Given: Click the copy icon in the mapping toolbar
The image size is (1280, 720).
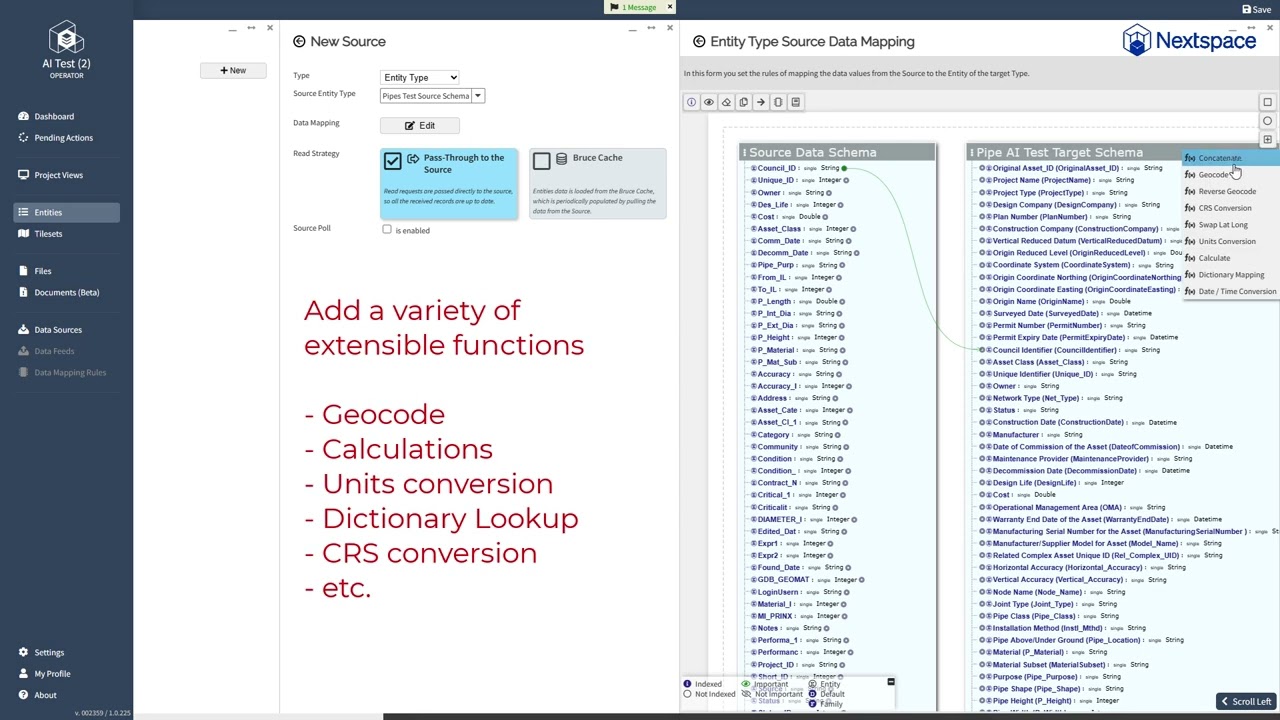Looking at the screenshot, I should 743,102.
